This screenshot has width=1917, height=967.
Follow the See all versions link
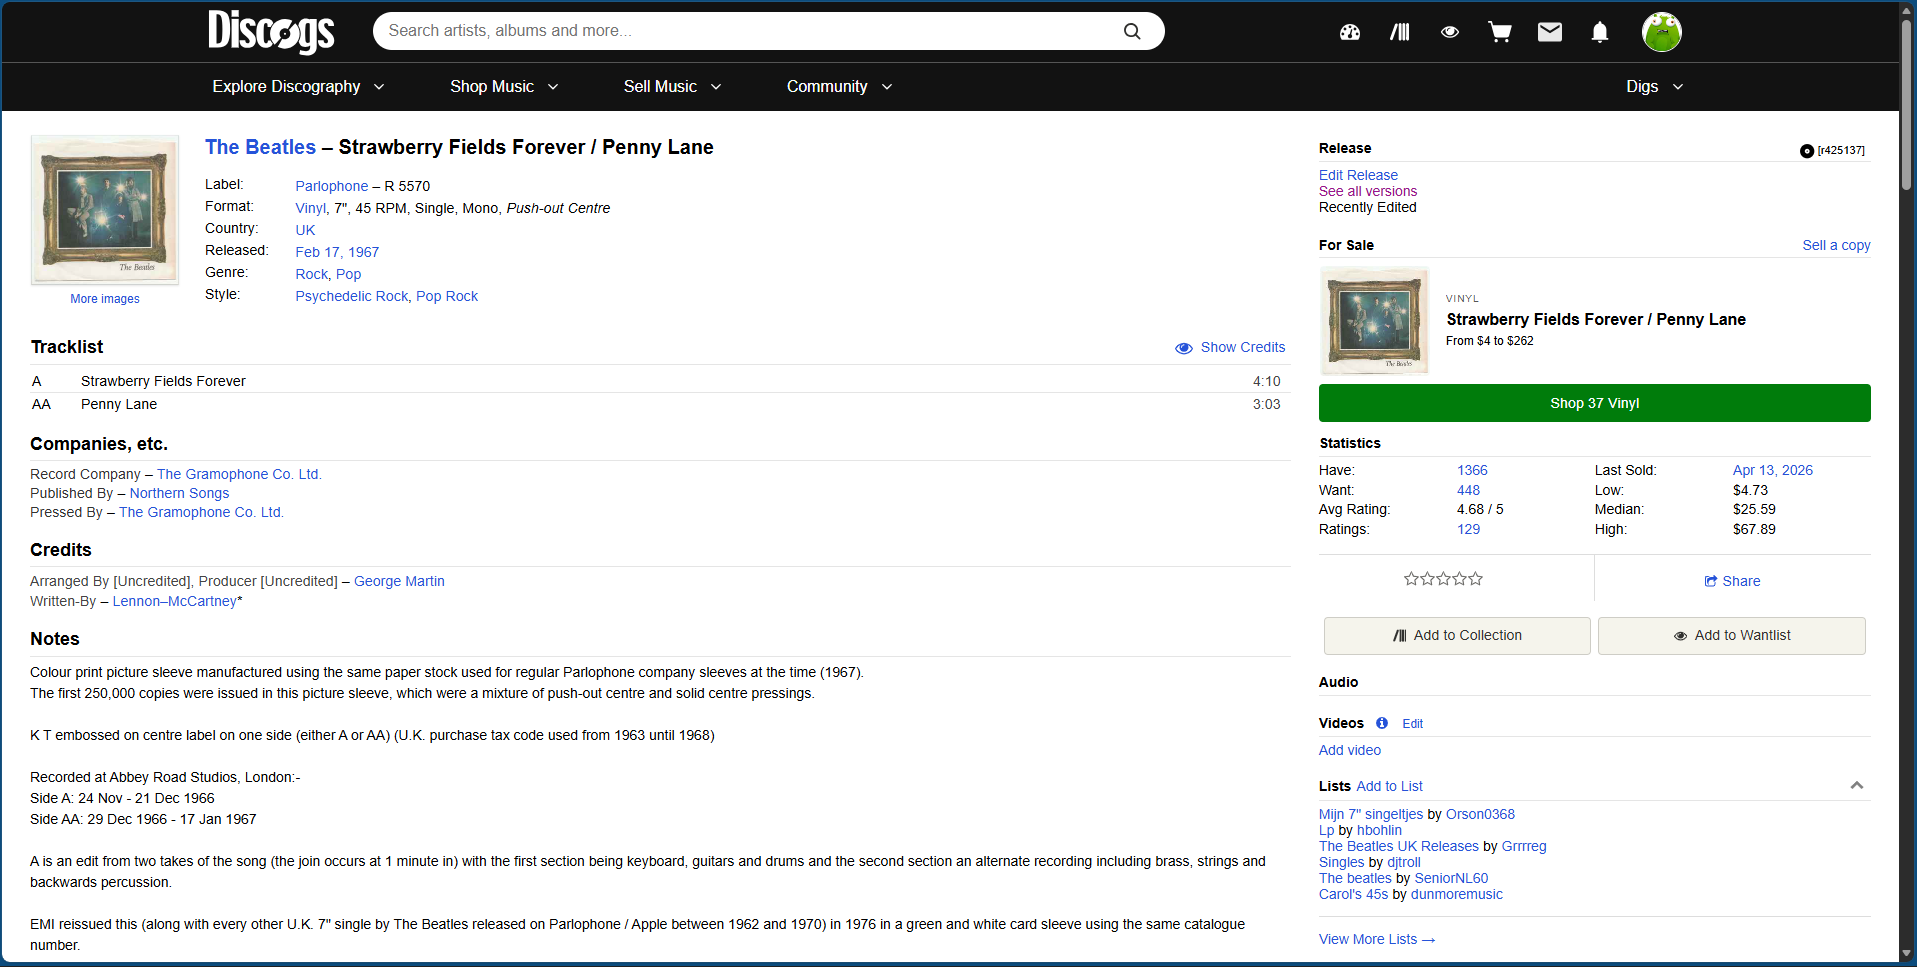point(1367,191)
